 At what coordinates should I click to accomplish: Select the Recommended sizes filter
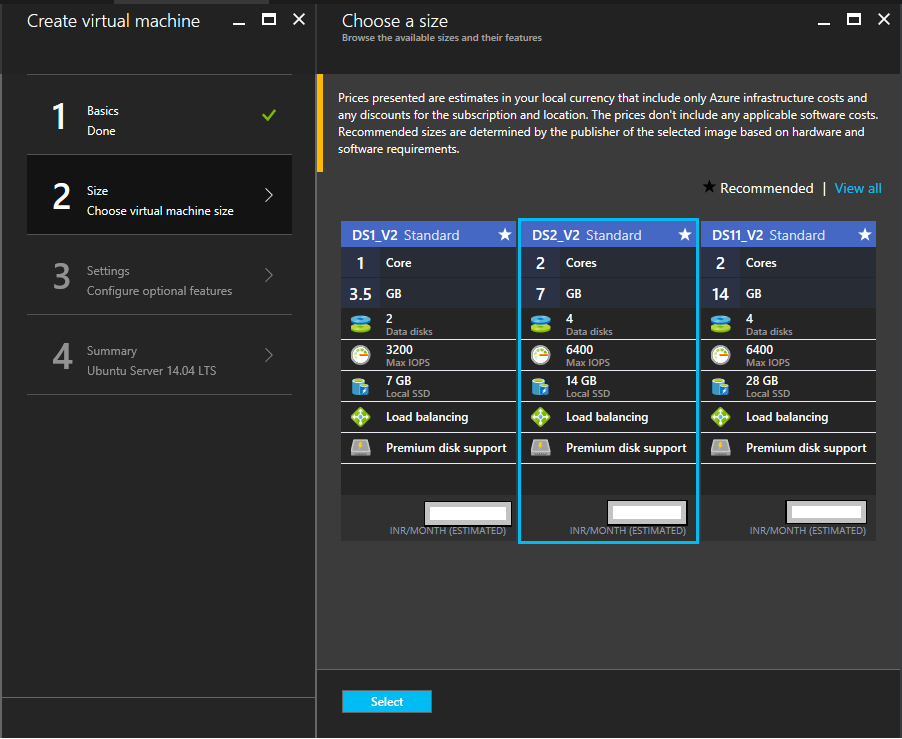[766, 188]
